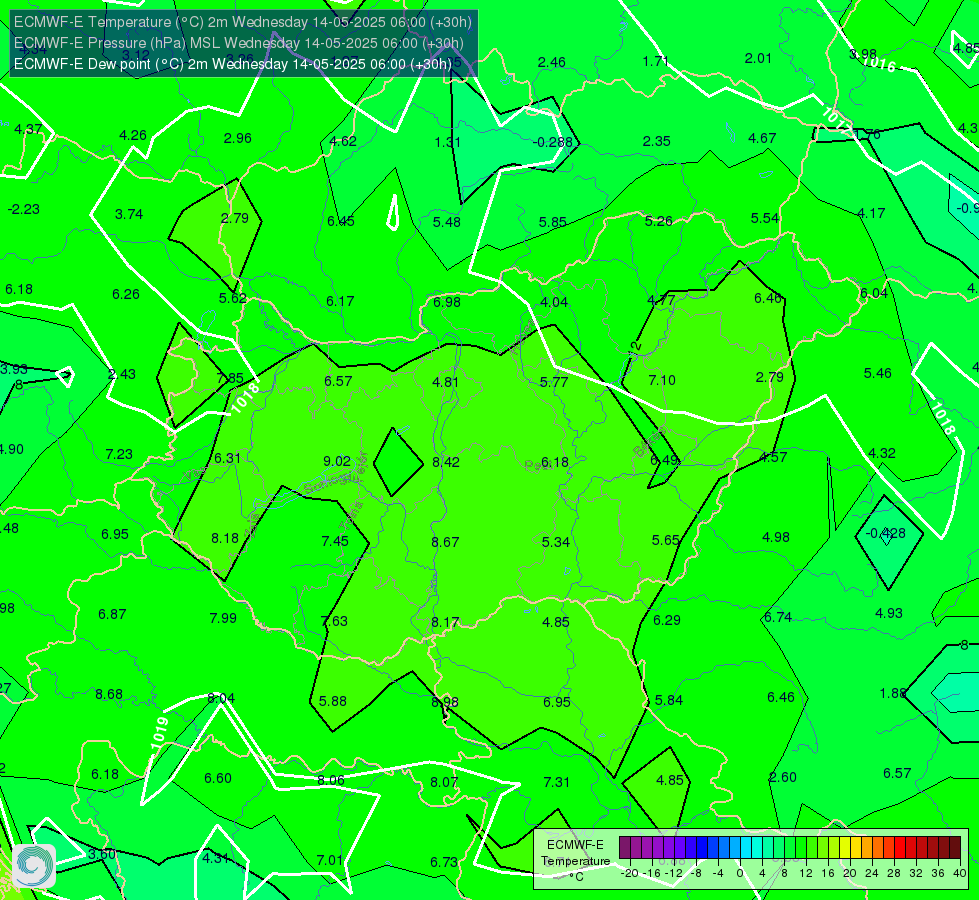Select the ECMWF-E Temperature 2m layer label
Screen dimensions: 979x900
(243, 22)
